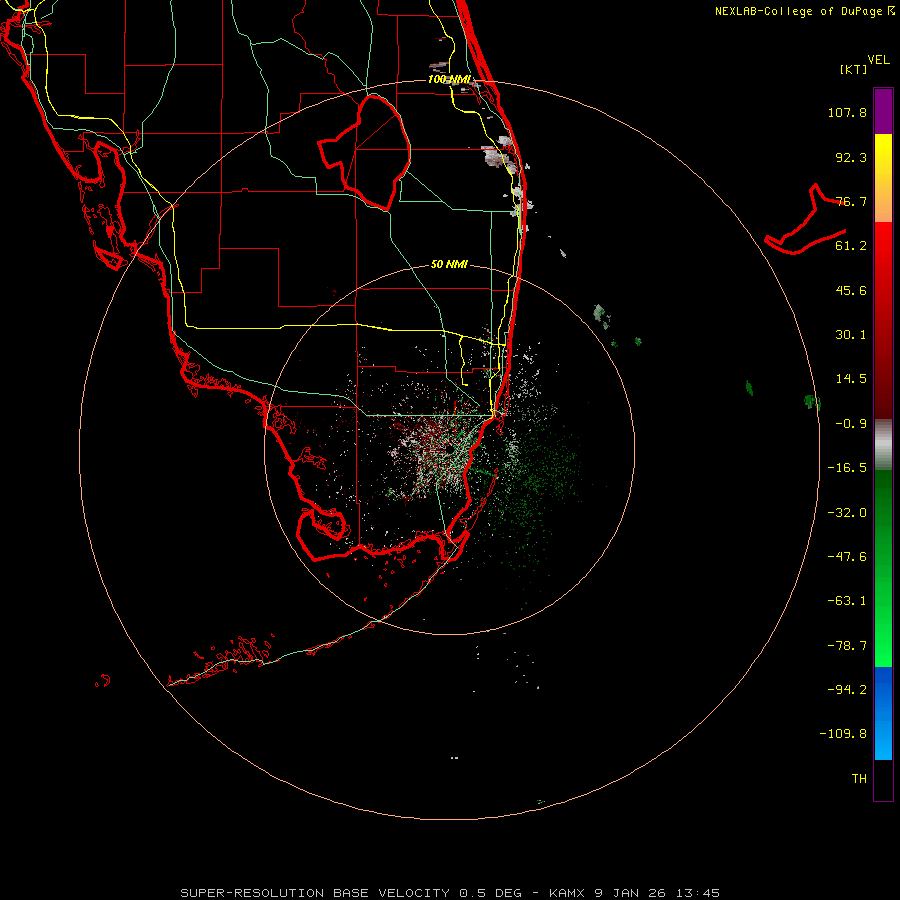The width and height of the screenshot is (900, 900).
Task: Click the 50 NMI range ring label
Action: 449,264
